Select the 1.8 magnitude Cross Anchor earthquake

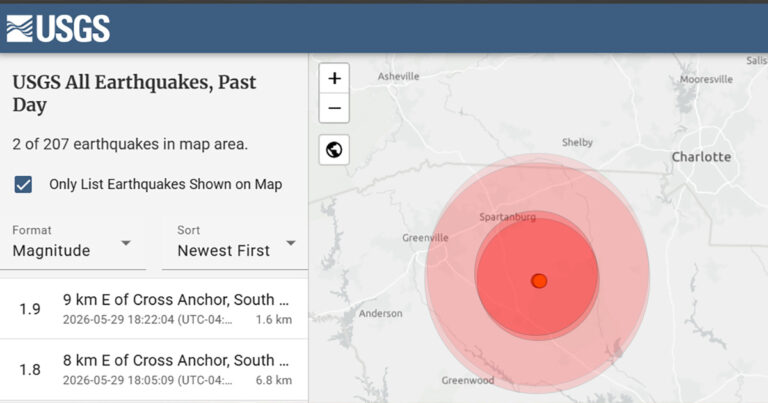pyautogui.click(x=154, y=370)
